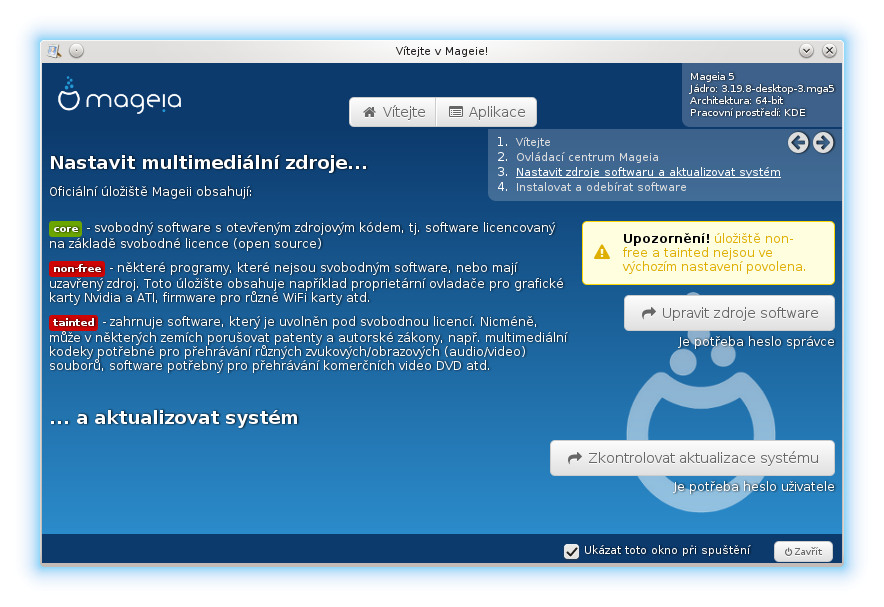Click the Jádro kernel version text
This screenshot has width=884, height=607.
(762, 88)
